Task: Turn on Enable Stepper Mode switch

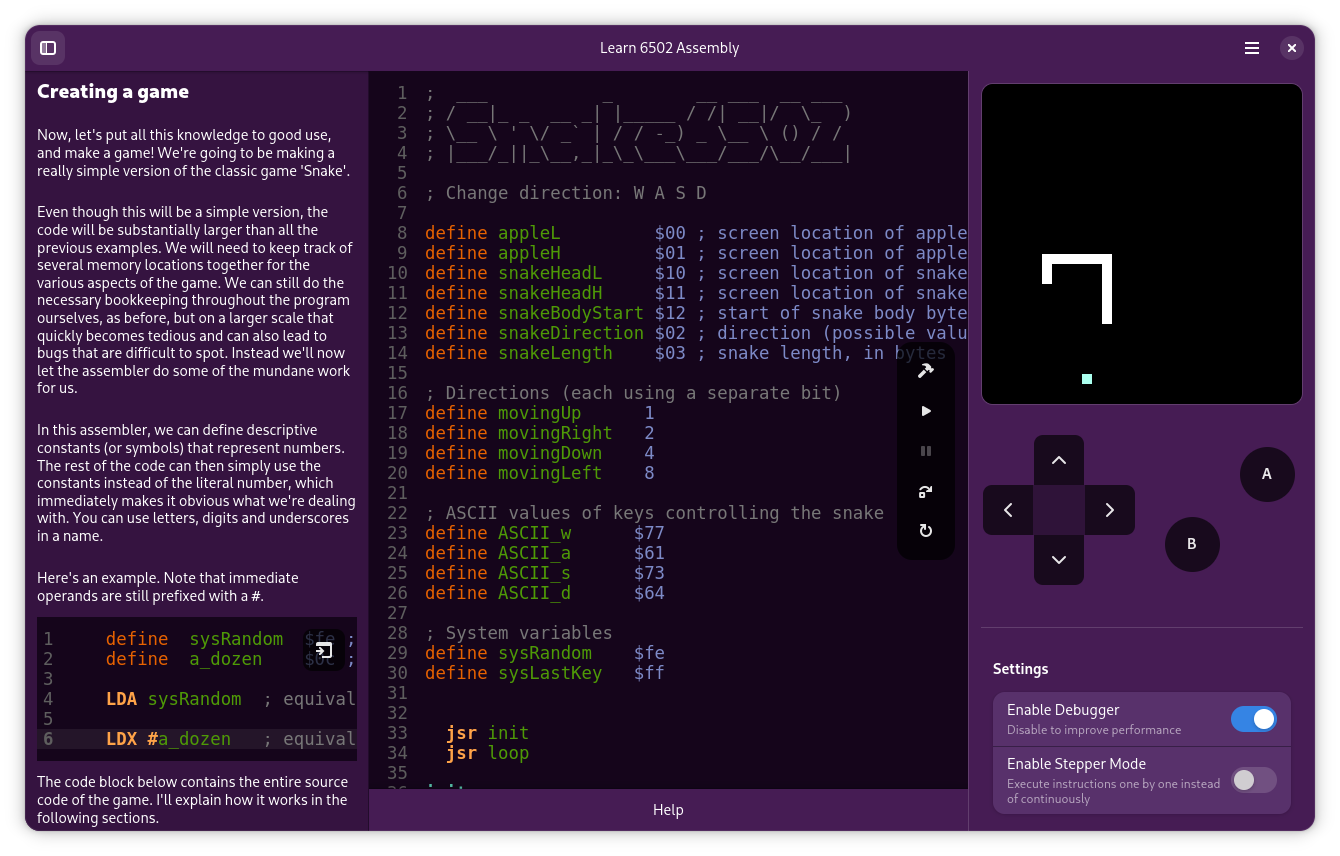Action: 1253,780
